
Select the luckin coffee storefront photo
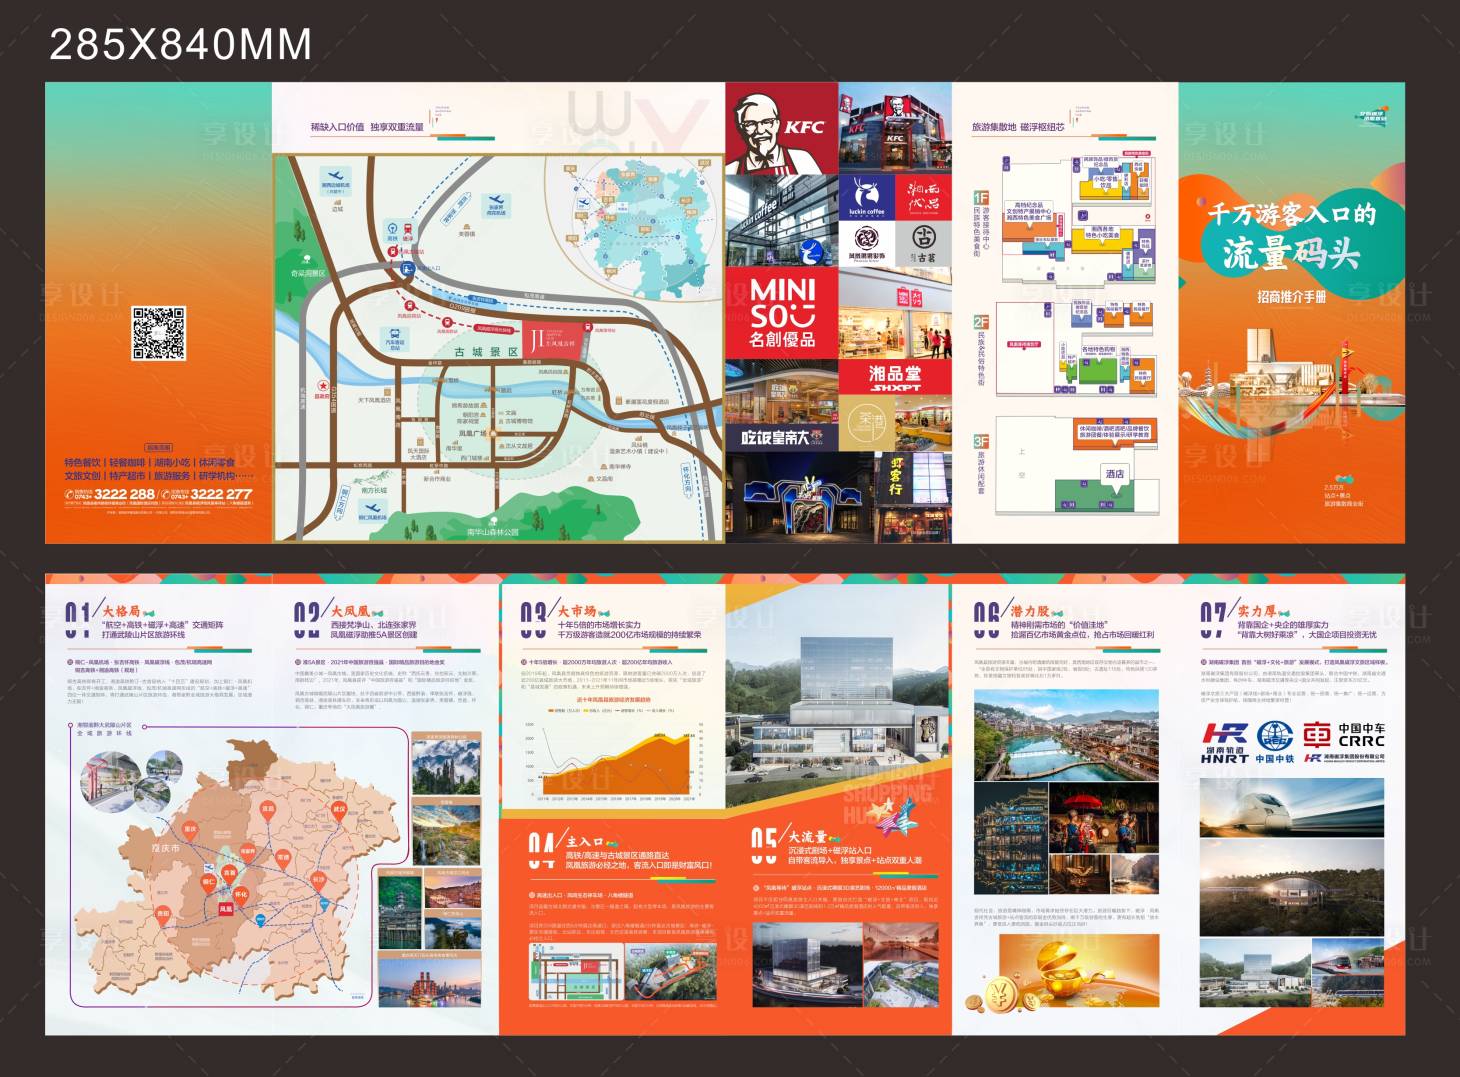(782, 221)
